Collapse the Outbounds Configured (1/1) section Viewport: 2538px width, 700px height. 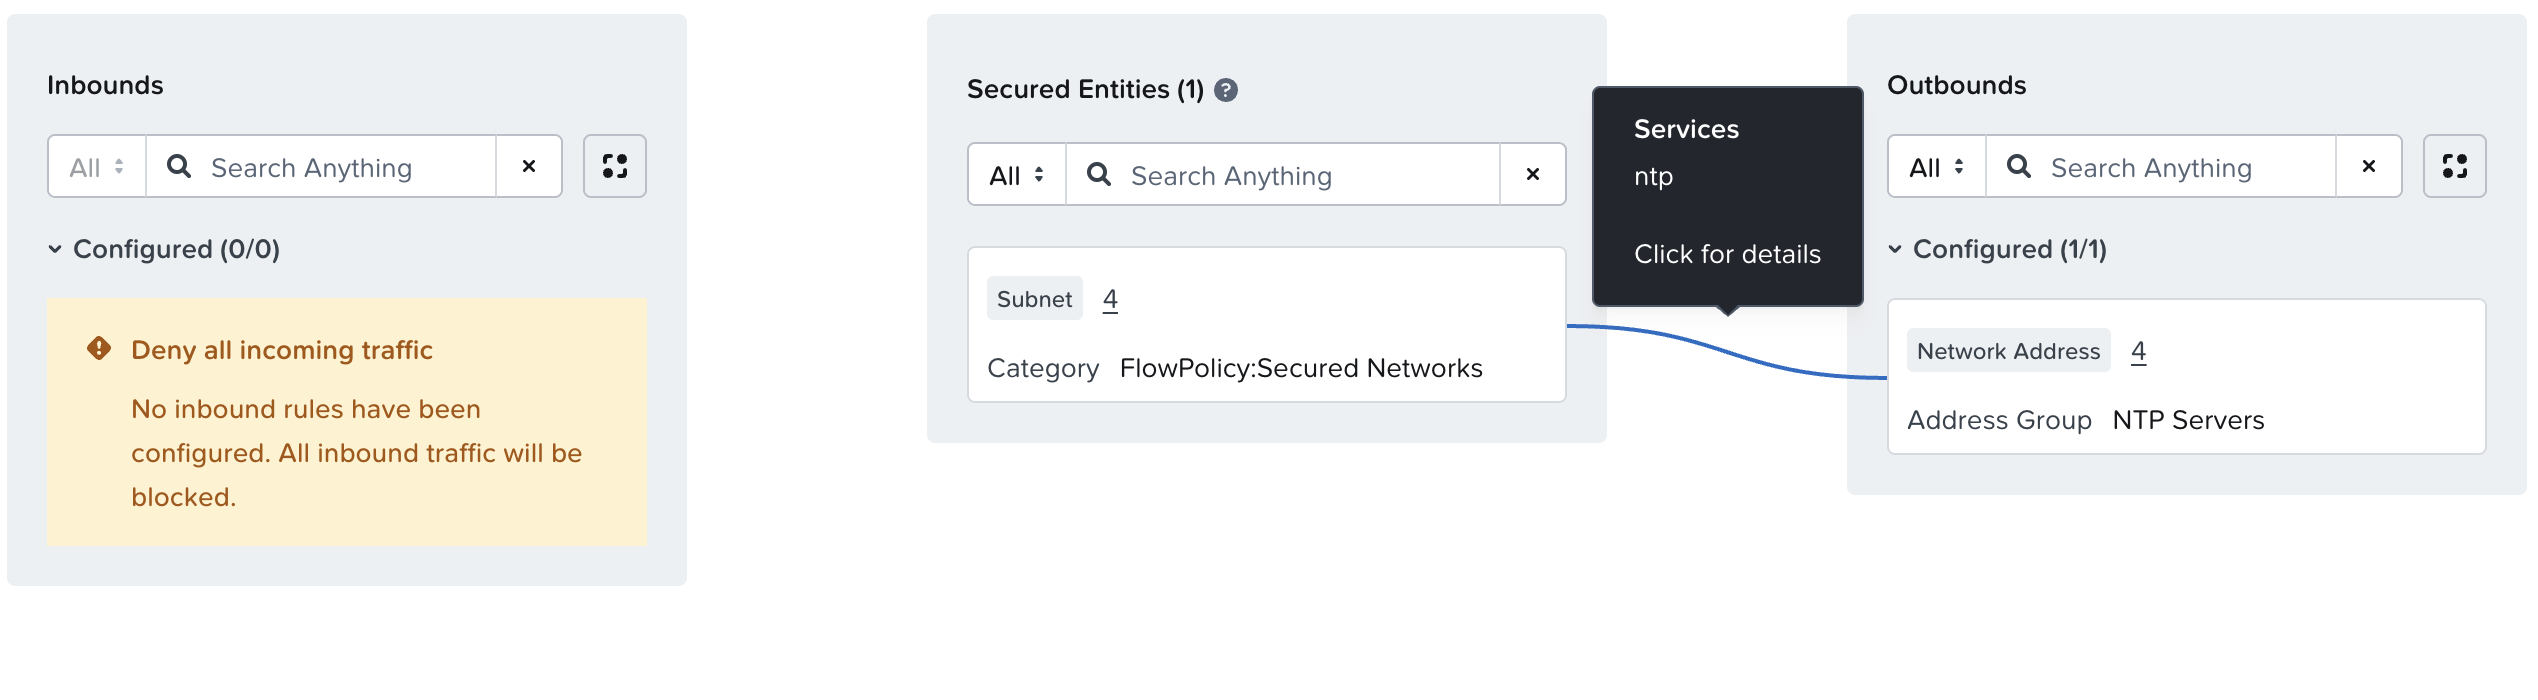[1895, 249]
